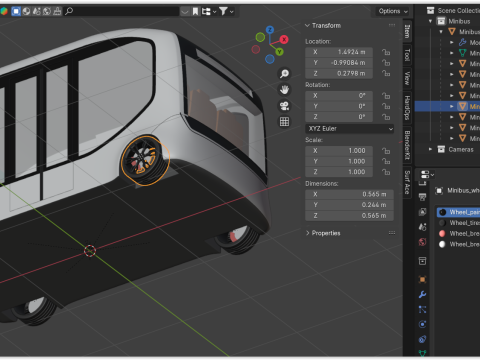The height and width of the screenshot is (360, 480).
Task: Lock the Rotation Y value
Action: pyautogui.click(x=386, y=107)
